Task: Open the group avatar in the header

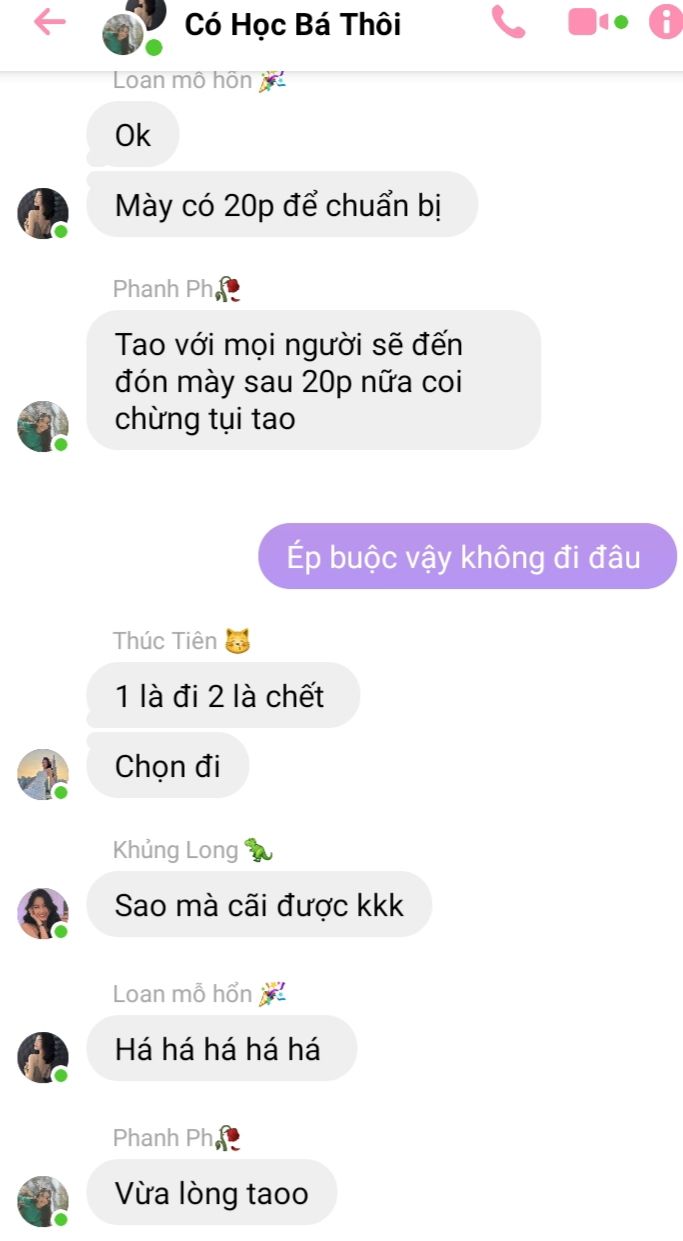Action: [x=132, y=26]
